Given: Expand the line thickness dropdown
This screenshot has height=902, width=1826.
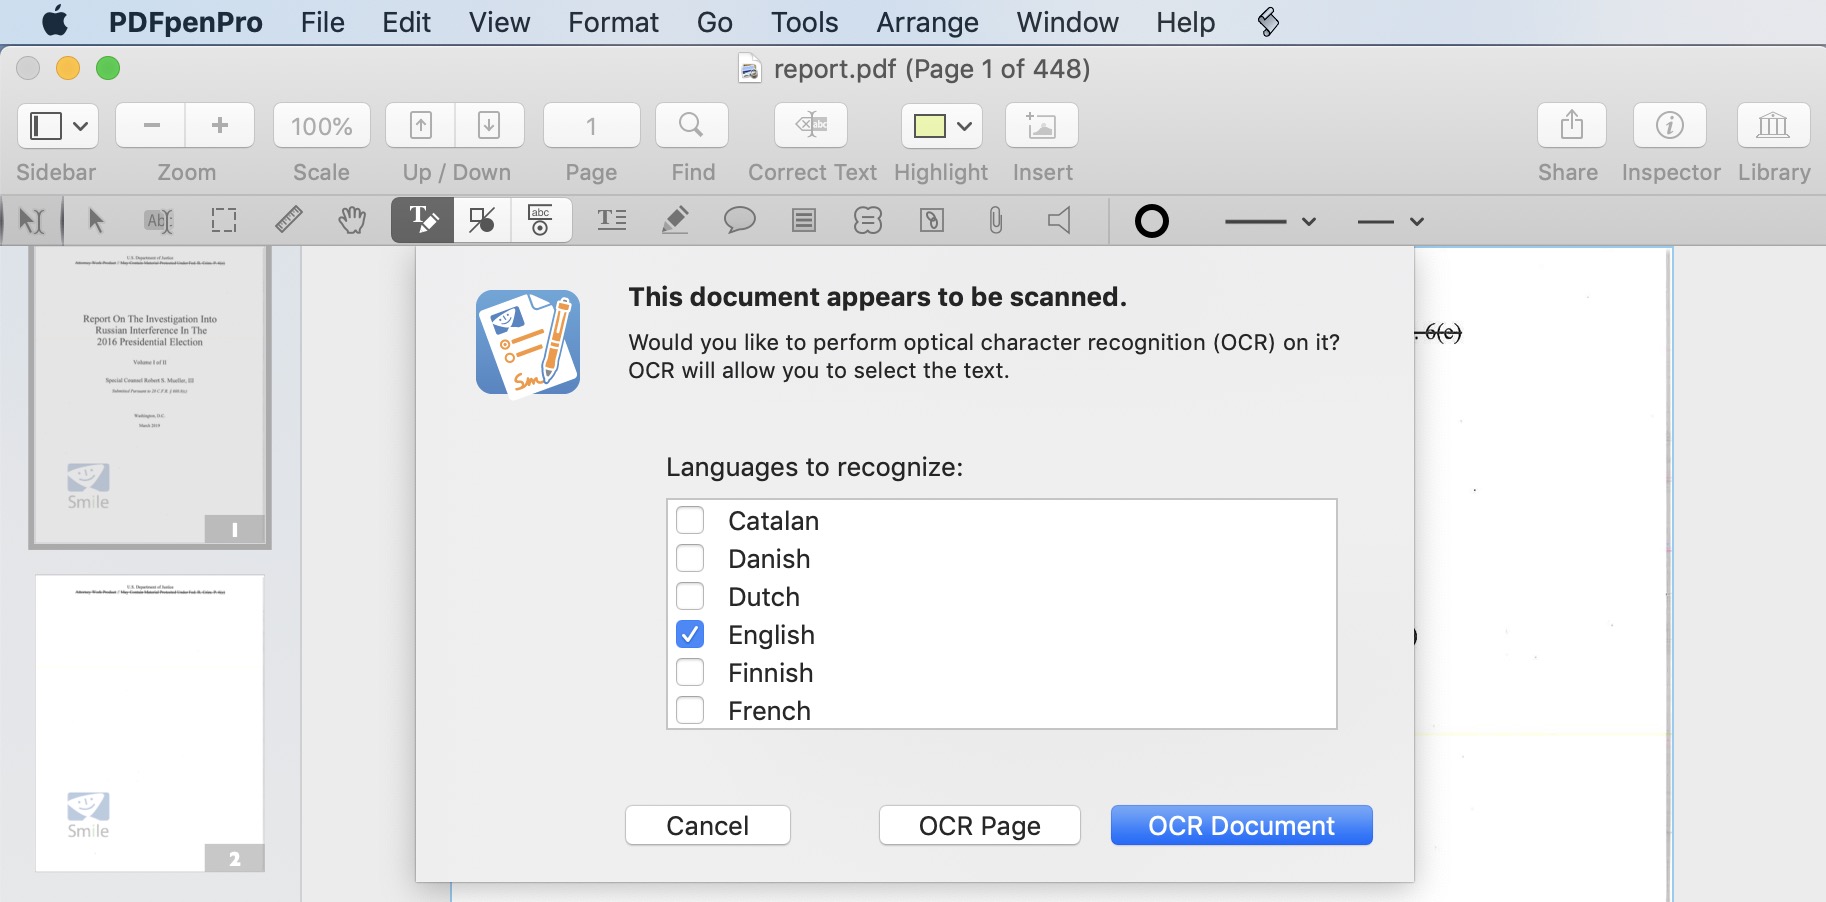Looking at the screenshot, I should [1308, 221].
